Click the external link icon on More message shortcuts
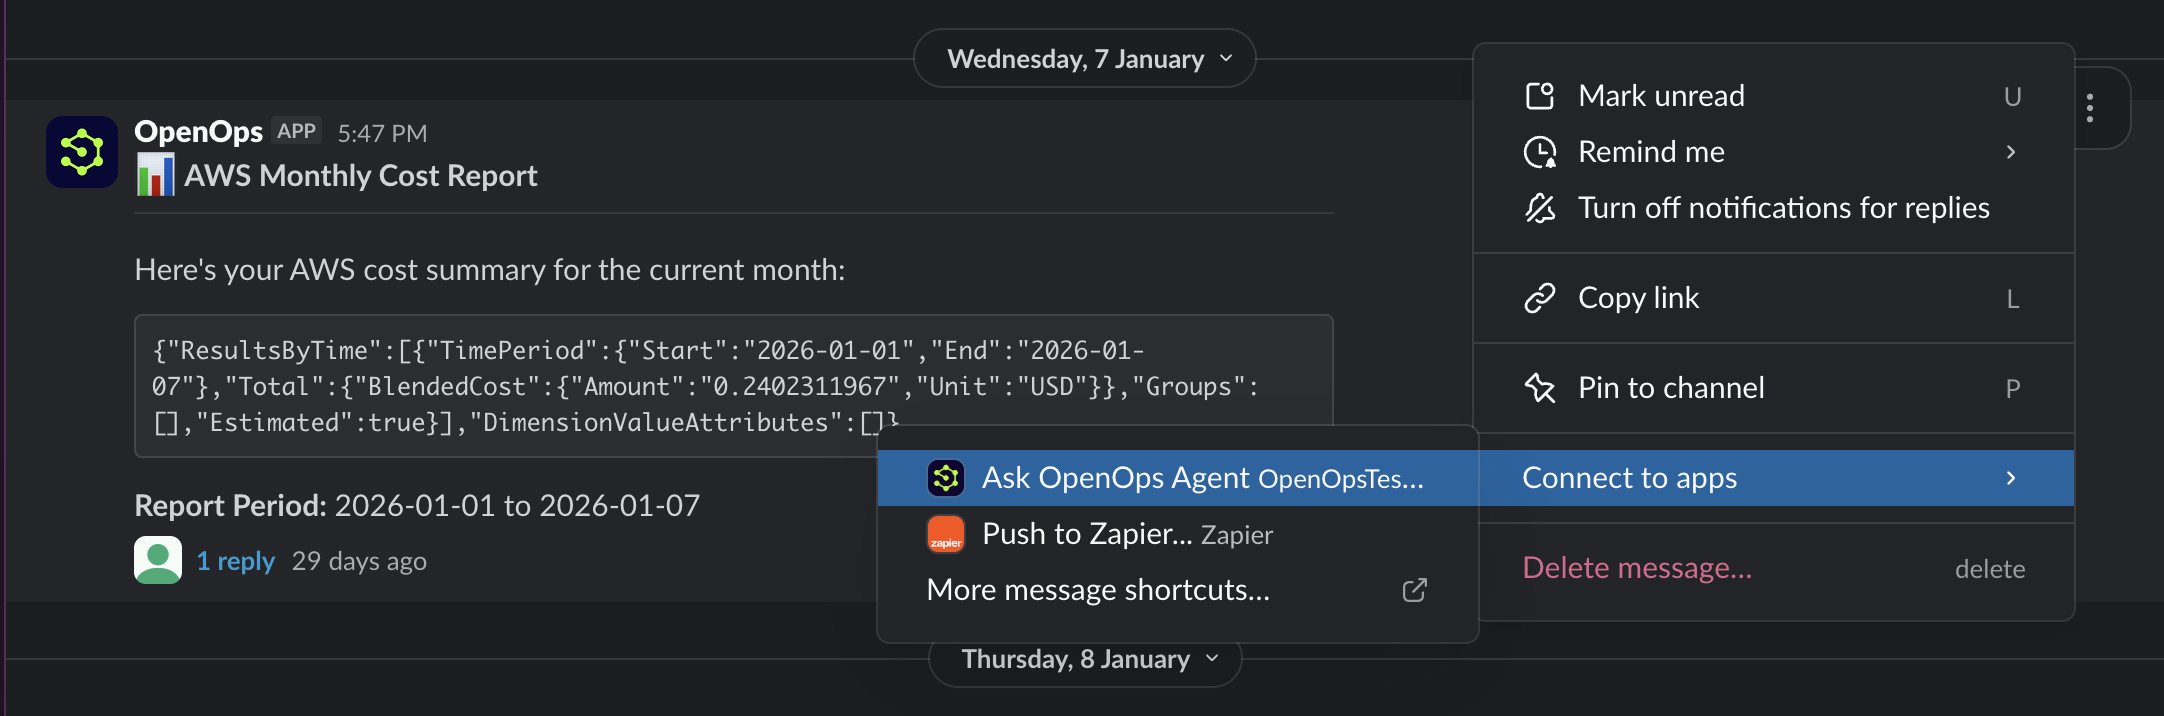This screenshot has width=2164, height=716. click(x=1412, y=591)
